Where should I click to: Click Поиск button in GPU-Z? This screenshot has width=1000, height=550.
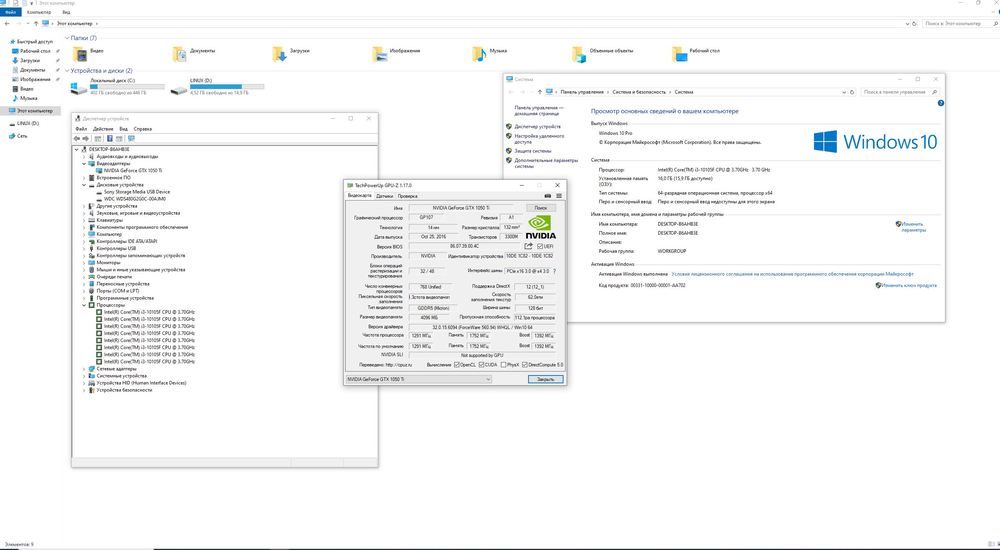(541, 208)
